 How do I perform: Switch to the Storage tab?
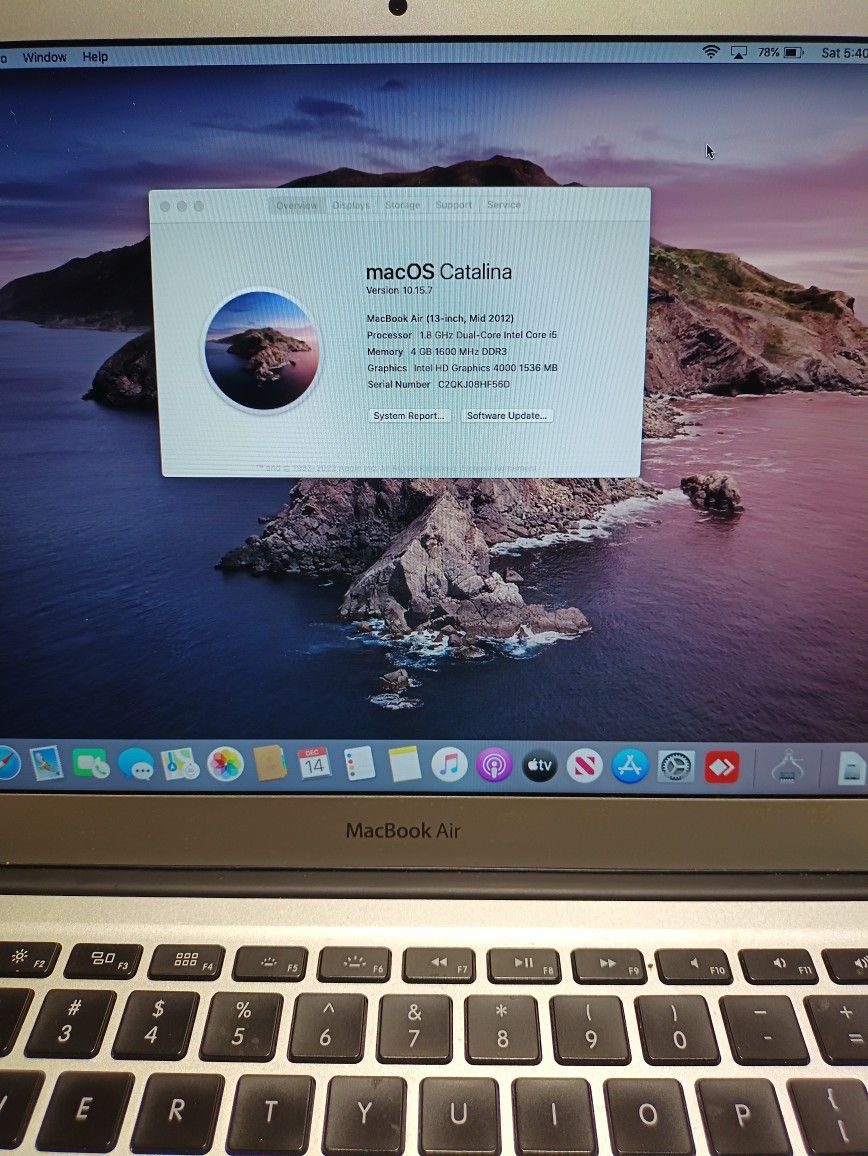(x=402, y=205)
